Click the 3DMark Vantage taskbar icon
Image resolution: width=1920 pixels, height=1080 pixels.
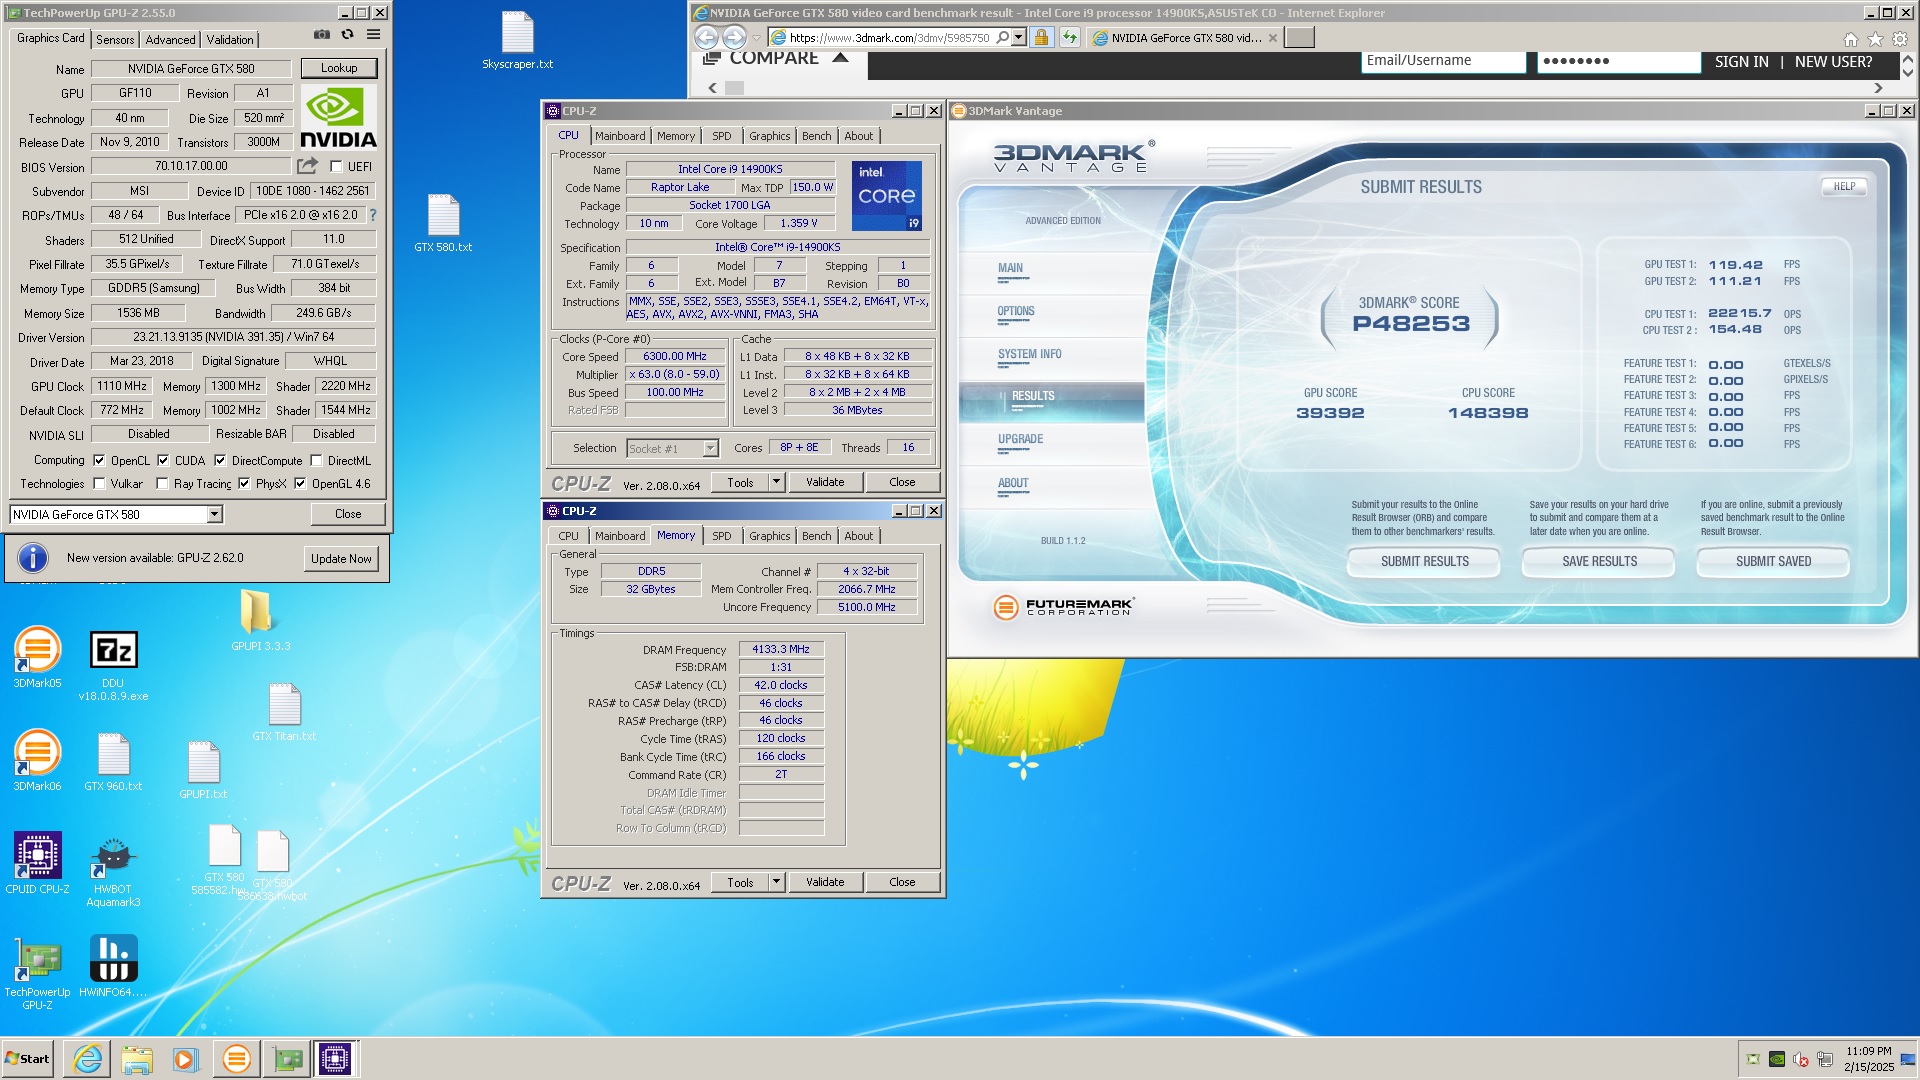(x=237, y=1058)
